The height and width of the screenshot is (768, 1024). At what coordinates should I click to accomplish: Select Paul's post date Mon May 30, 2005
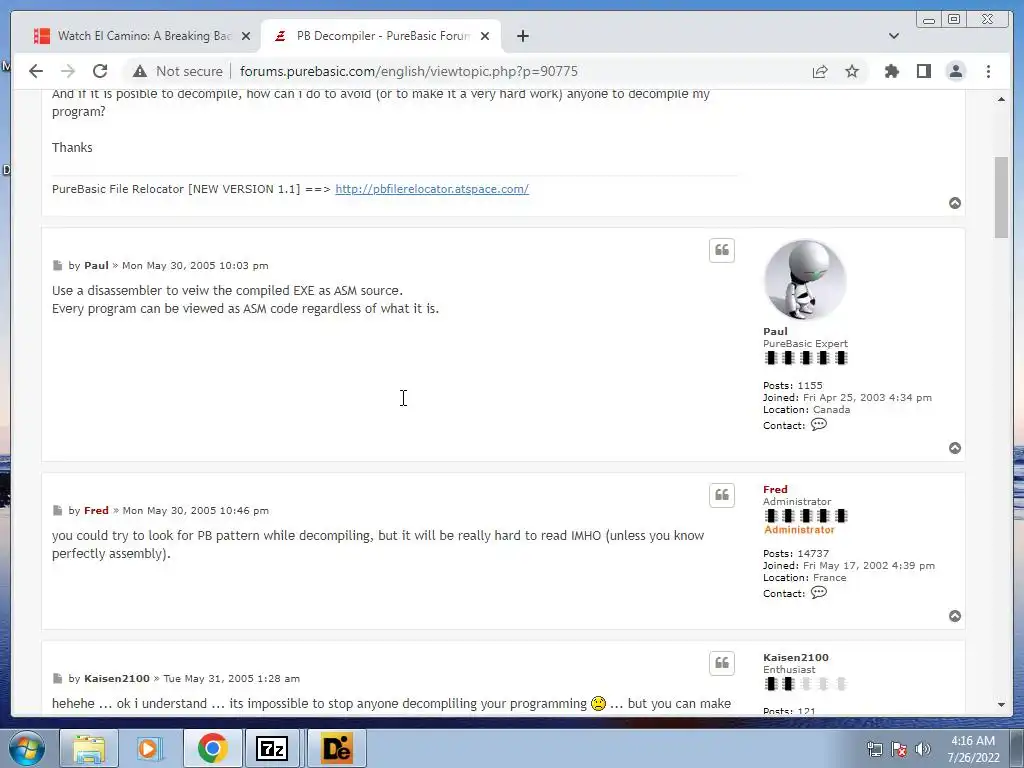point(195,265)
